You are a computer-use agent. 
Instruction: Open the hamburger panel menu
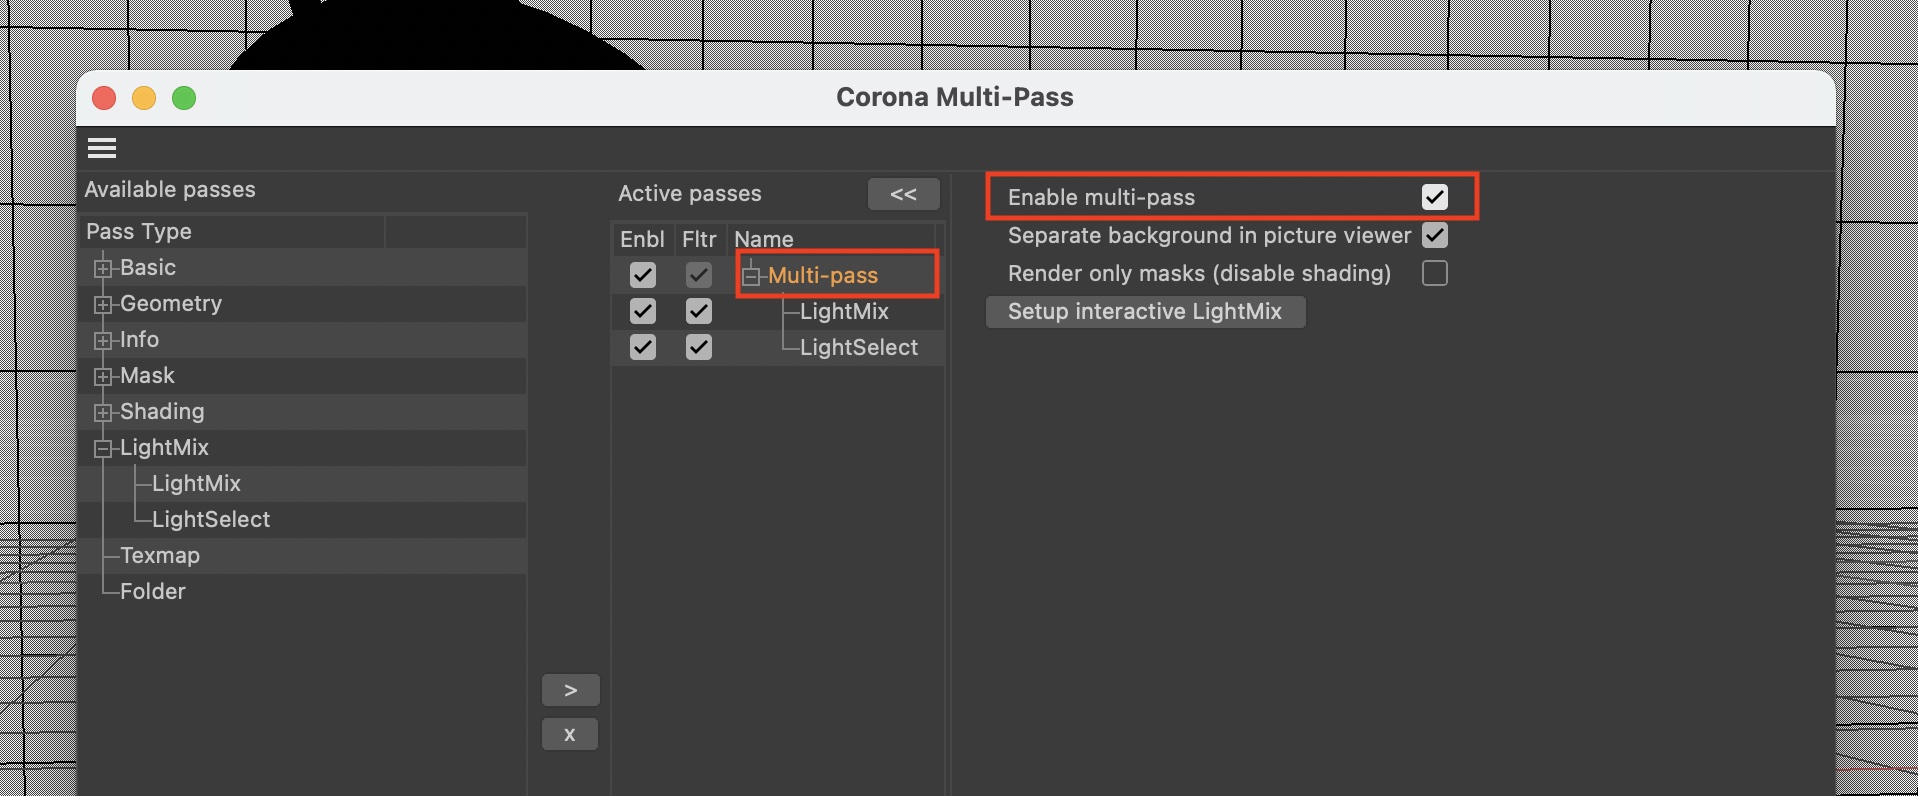tap(102, 148)
